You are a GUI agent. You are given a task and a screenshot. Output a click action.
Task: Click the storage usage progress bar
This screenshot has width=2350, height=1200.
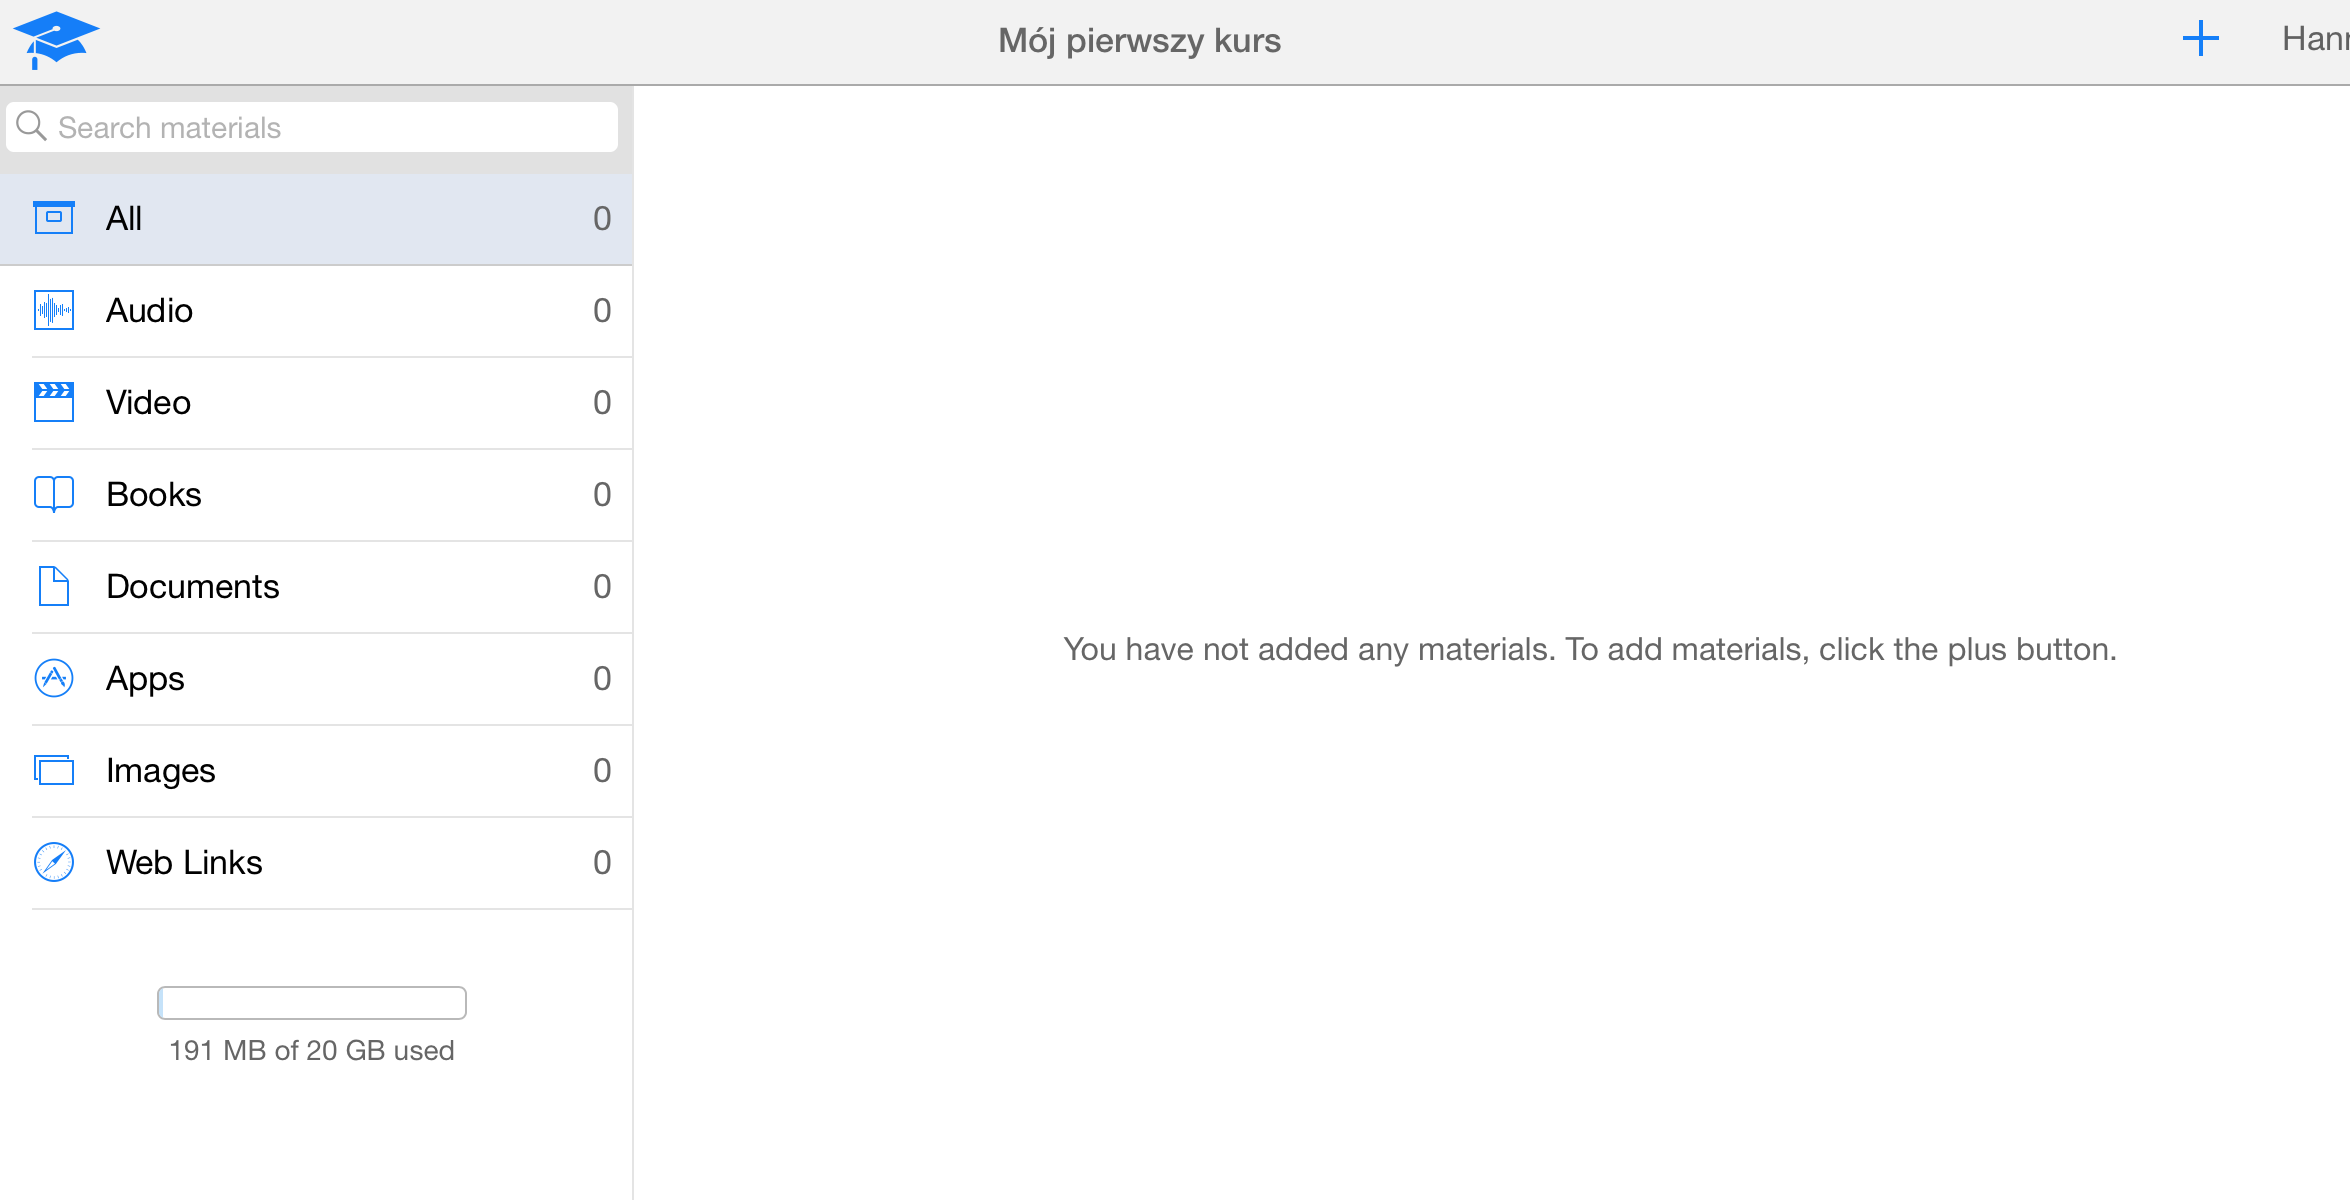coord(312,1003)
